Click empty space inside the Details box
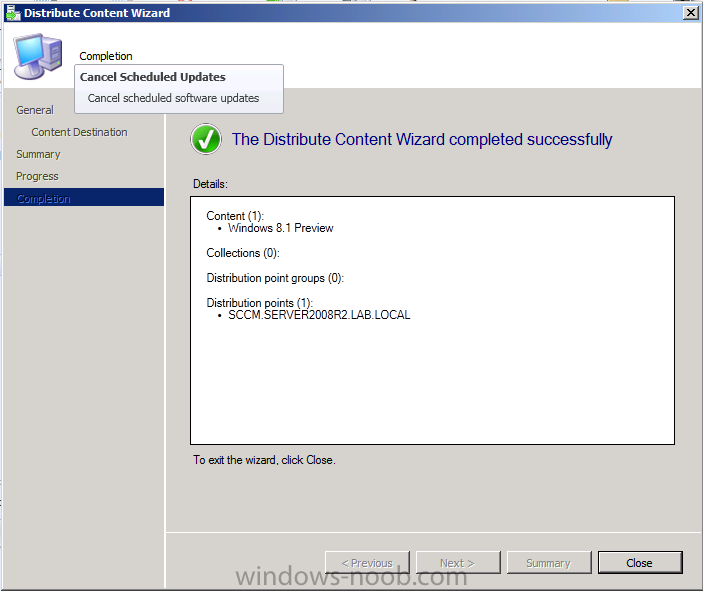 pos(430,390)
